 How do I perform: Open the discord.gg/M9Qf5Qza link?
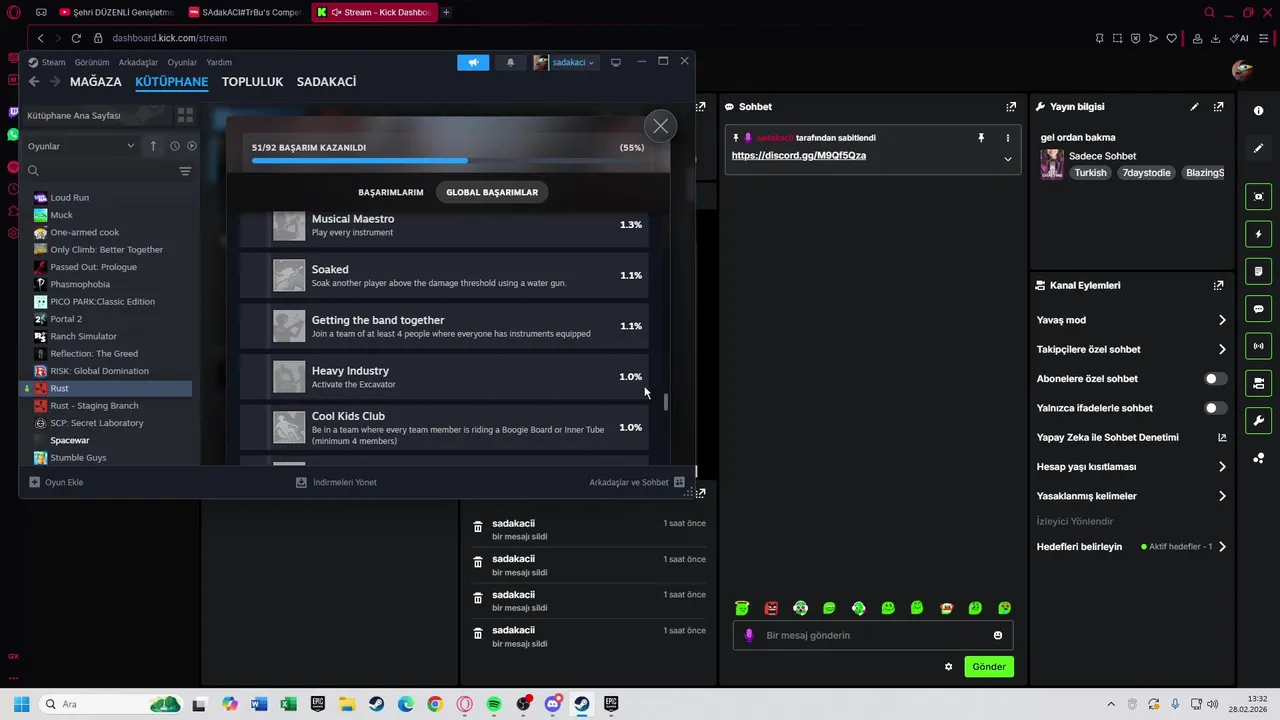point(799,156)
